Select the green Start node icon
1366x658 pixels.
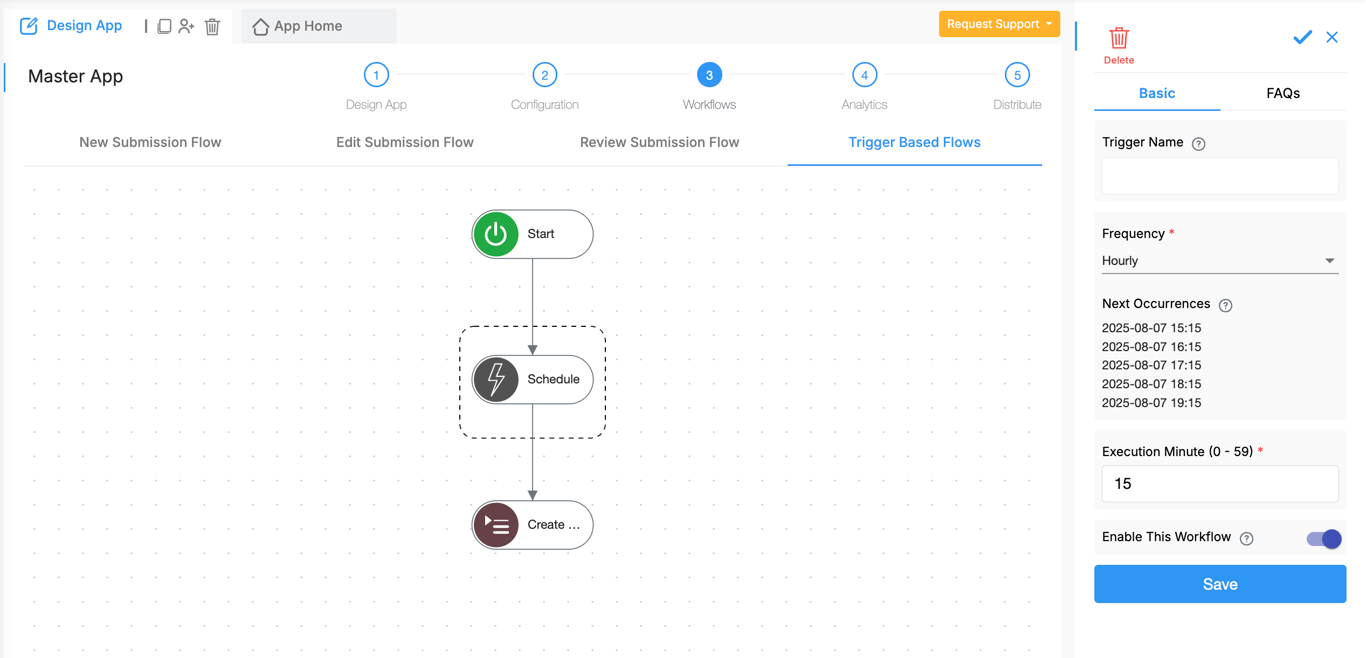pyautogui.click(x=496, y=234)
